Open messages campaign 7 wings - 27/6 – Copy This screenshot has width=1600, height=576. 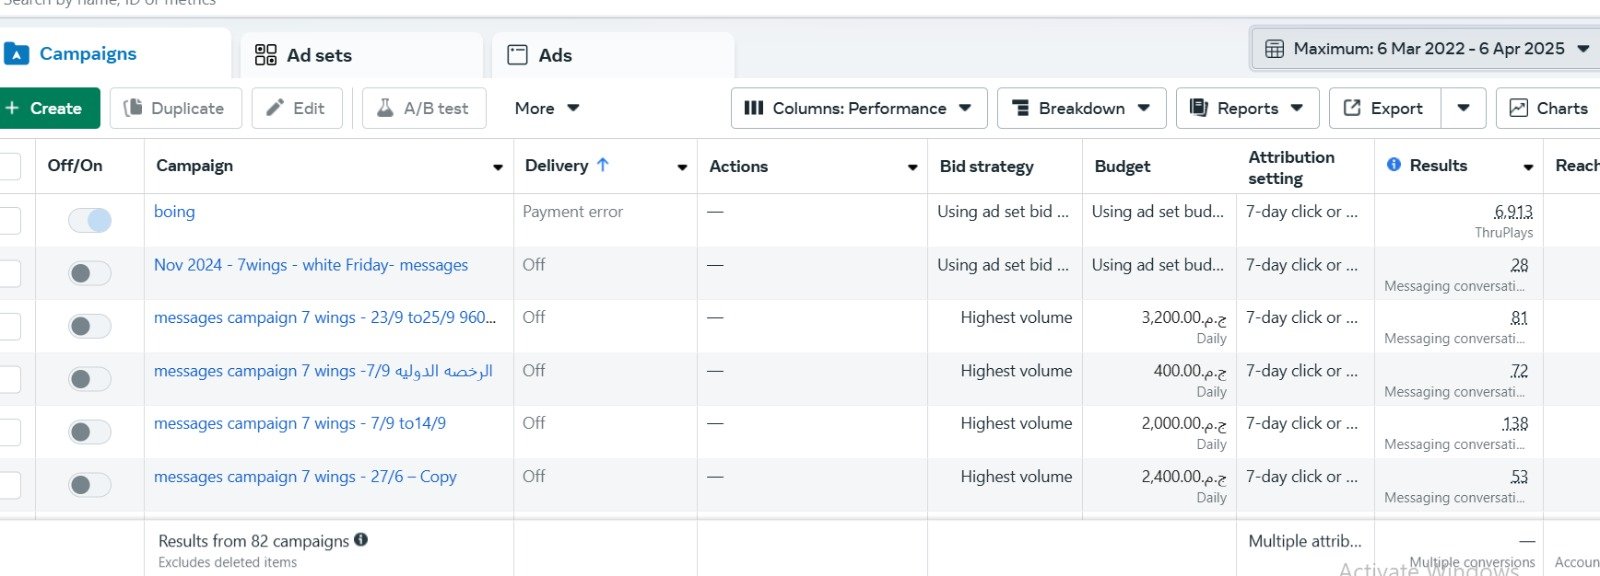tap(305, 477)
